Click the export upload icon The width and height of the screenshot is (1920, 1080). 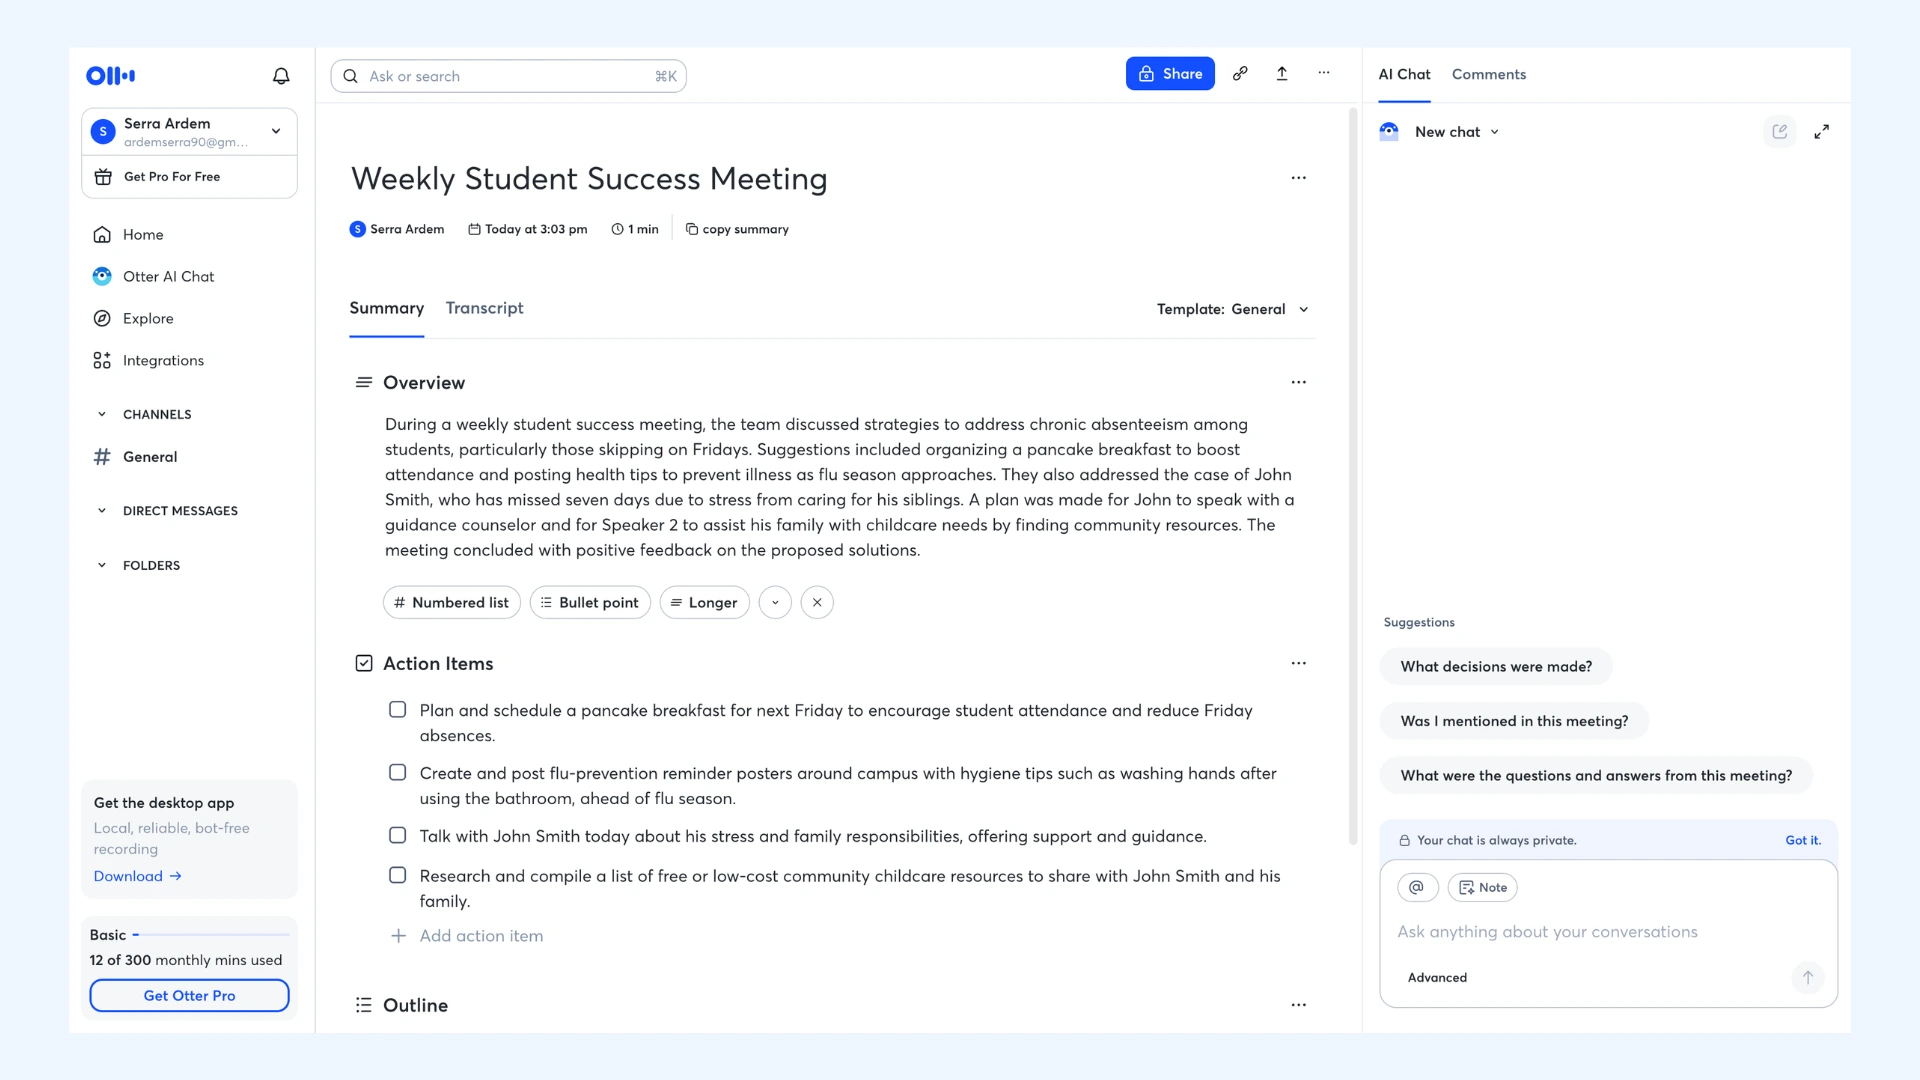[x=1282, y=74]
